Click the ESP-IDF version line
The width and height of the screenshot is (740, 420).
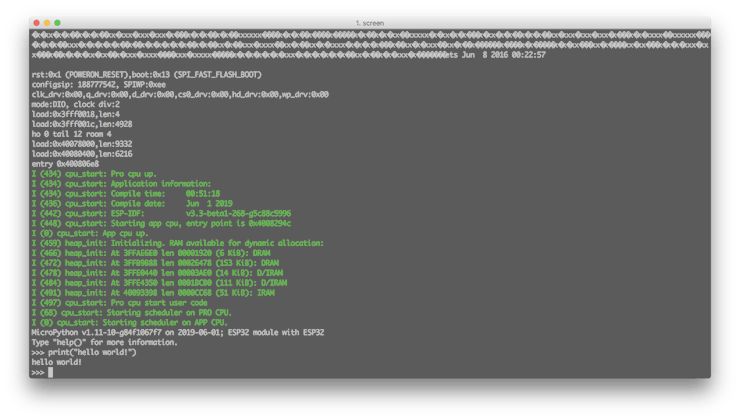point(161,213)
